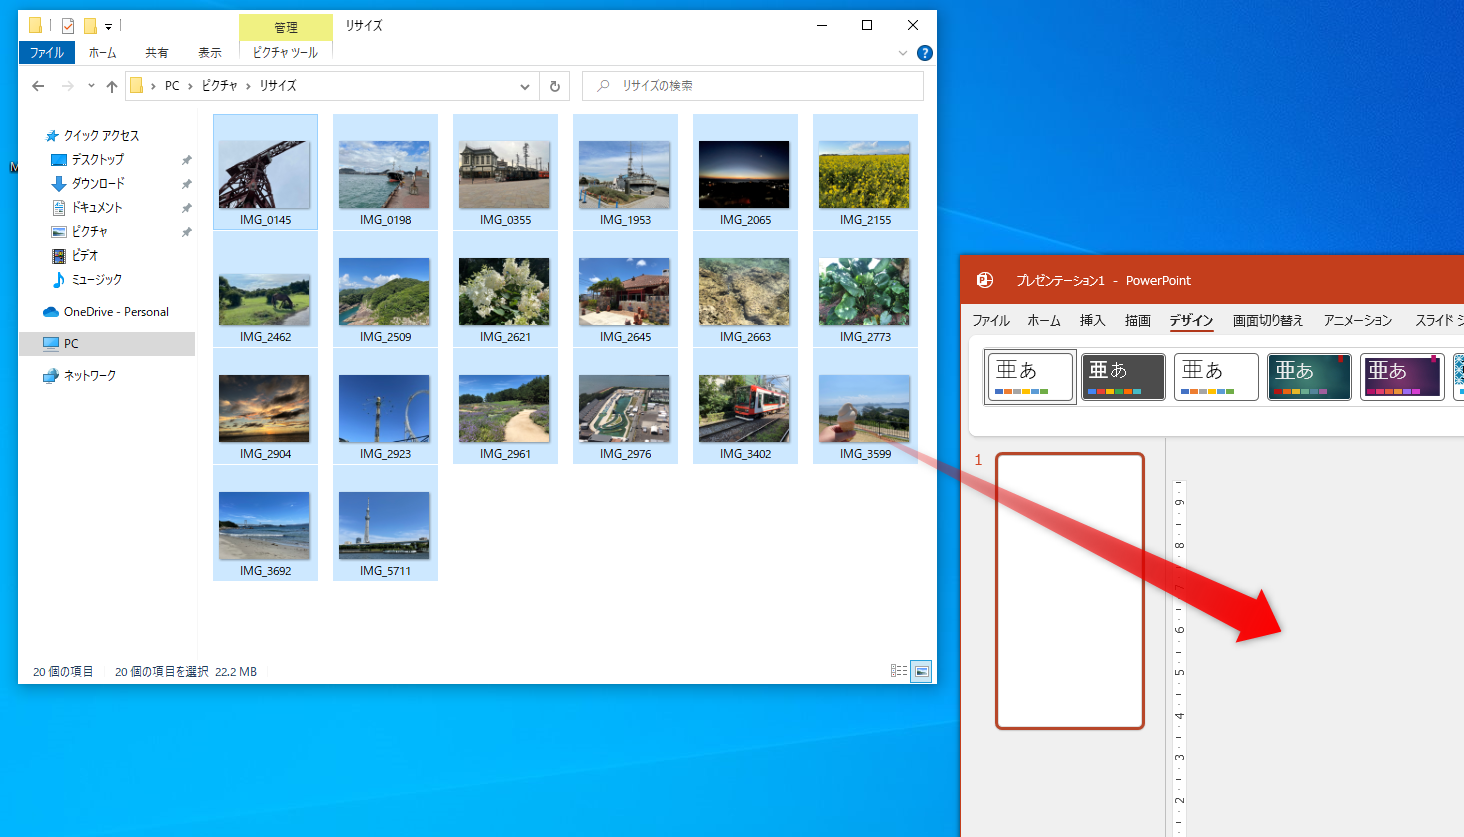Navigate to ピクチャ via the breadcrumb path
Screen dimensions: 1464x837
(219, 86)
